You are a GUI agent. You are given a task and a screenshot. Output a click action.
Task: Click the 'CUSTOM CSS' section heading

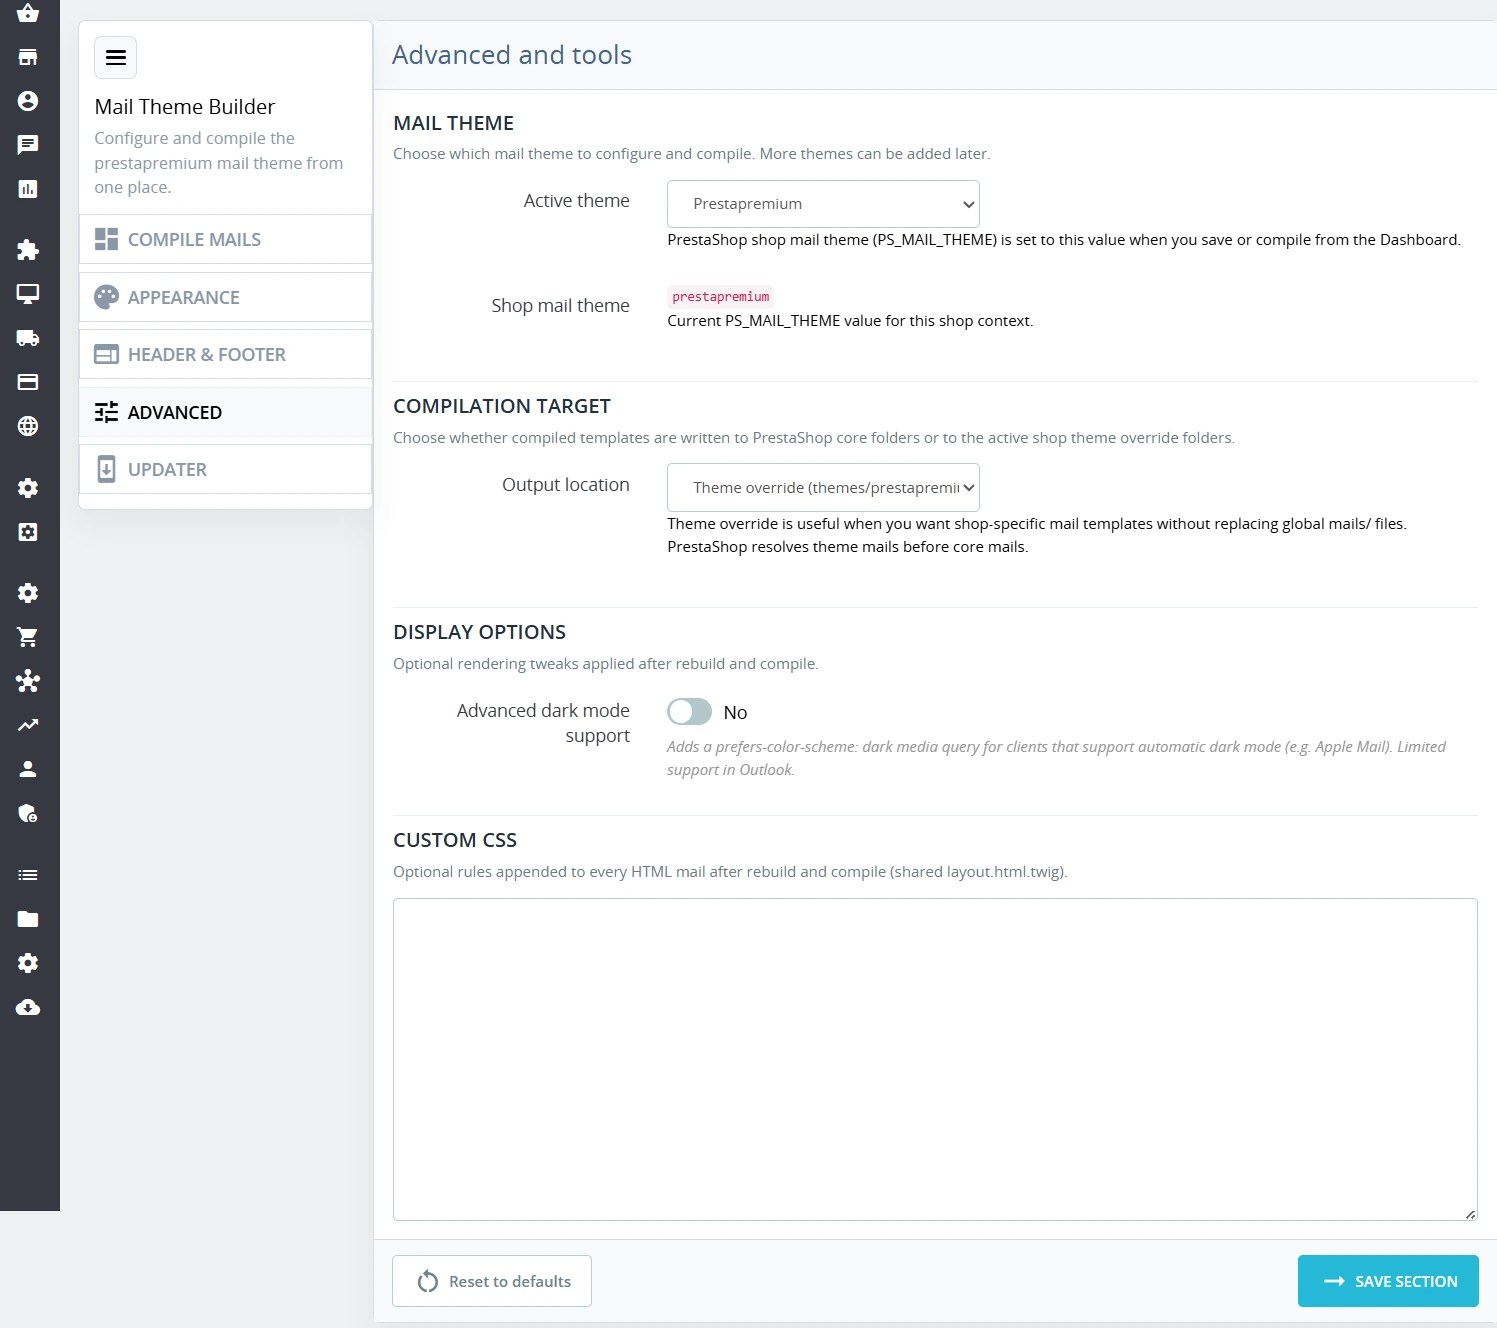455,840
